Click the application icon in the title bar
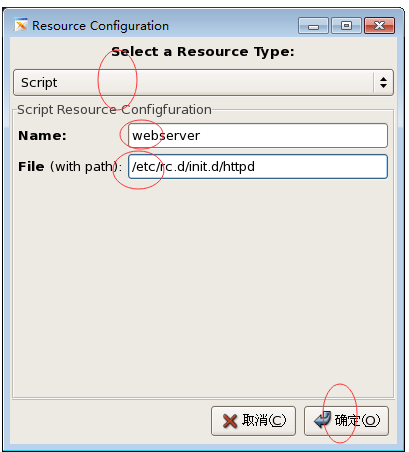409x452 pixels. click(x=21, y=25)
